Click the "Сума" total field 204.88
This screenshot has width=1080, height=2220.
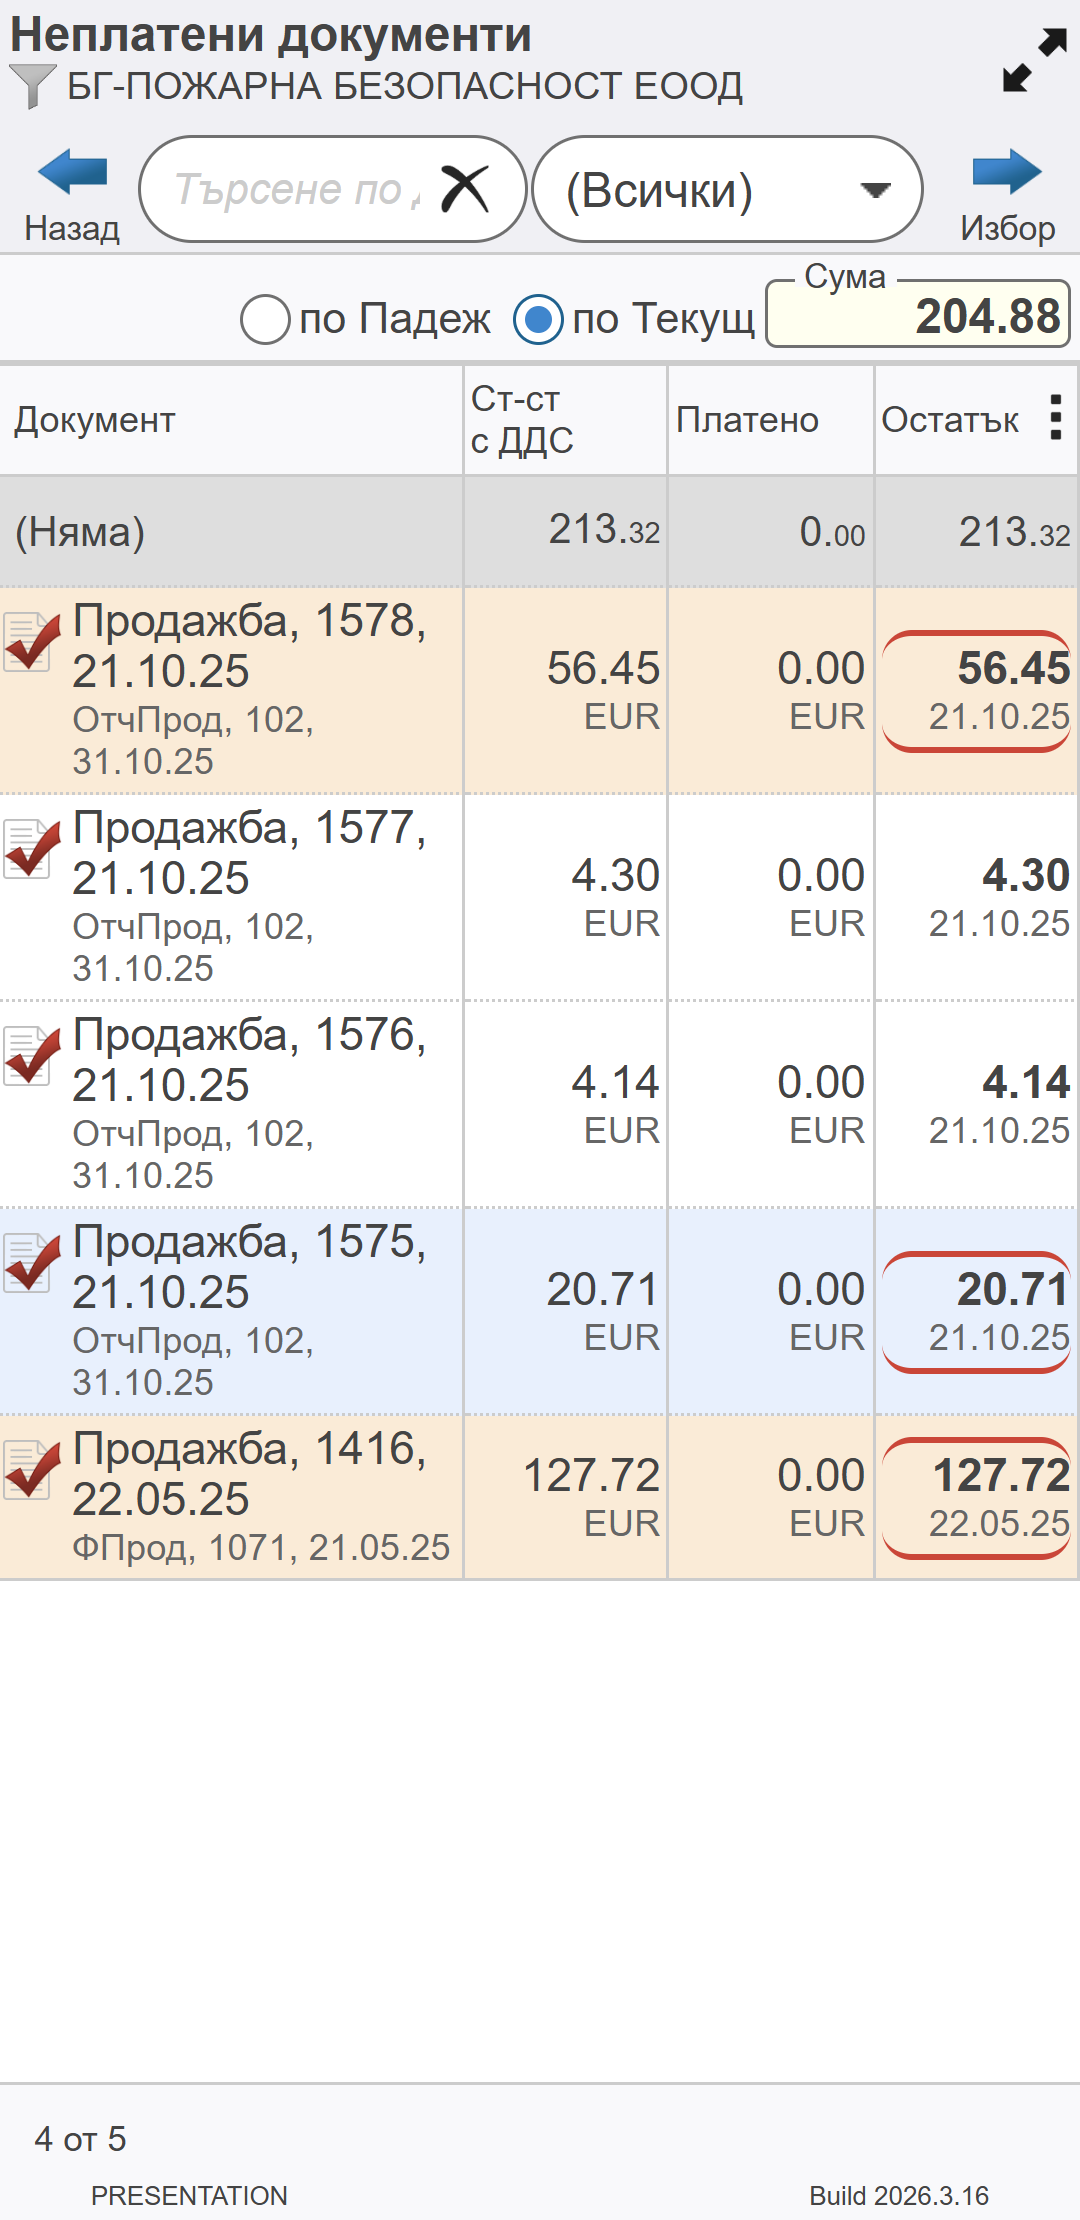917,317
